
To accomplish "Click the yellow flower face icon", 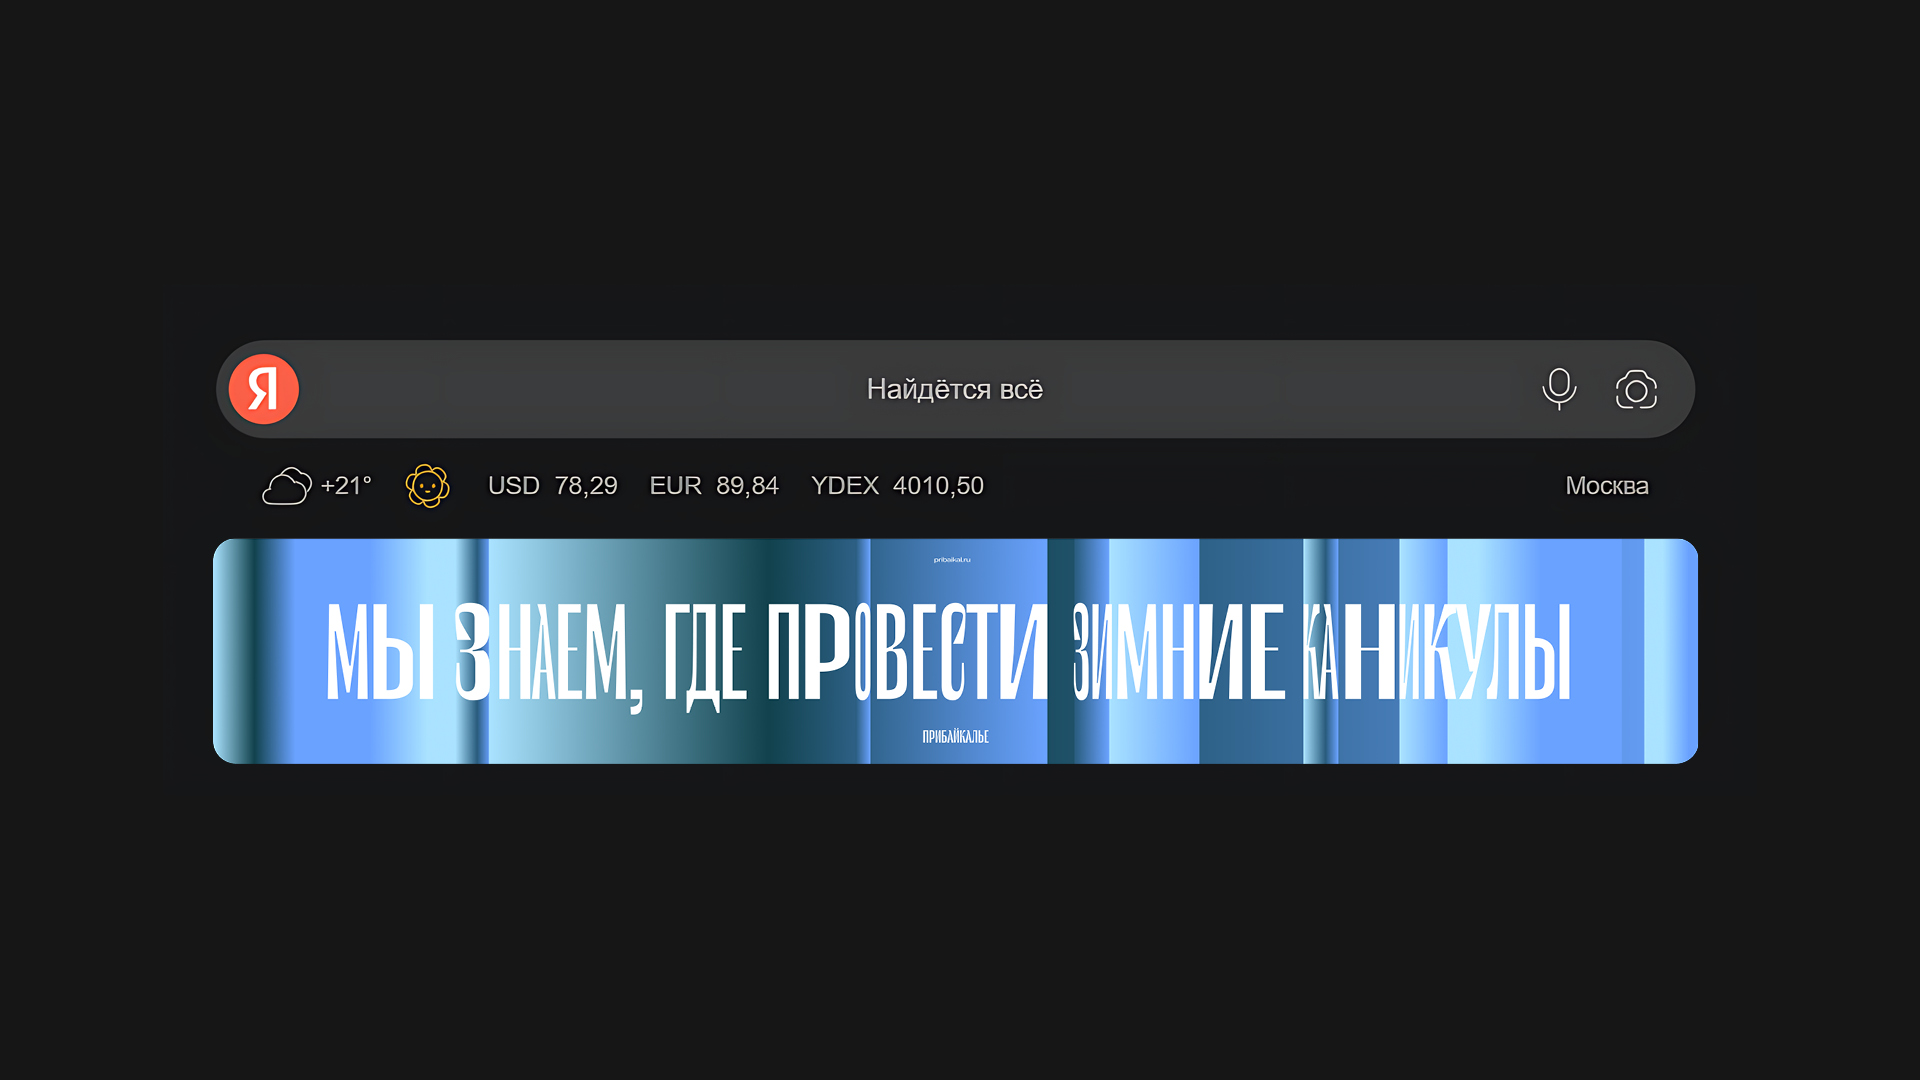I will coord(428,486).
